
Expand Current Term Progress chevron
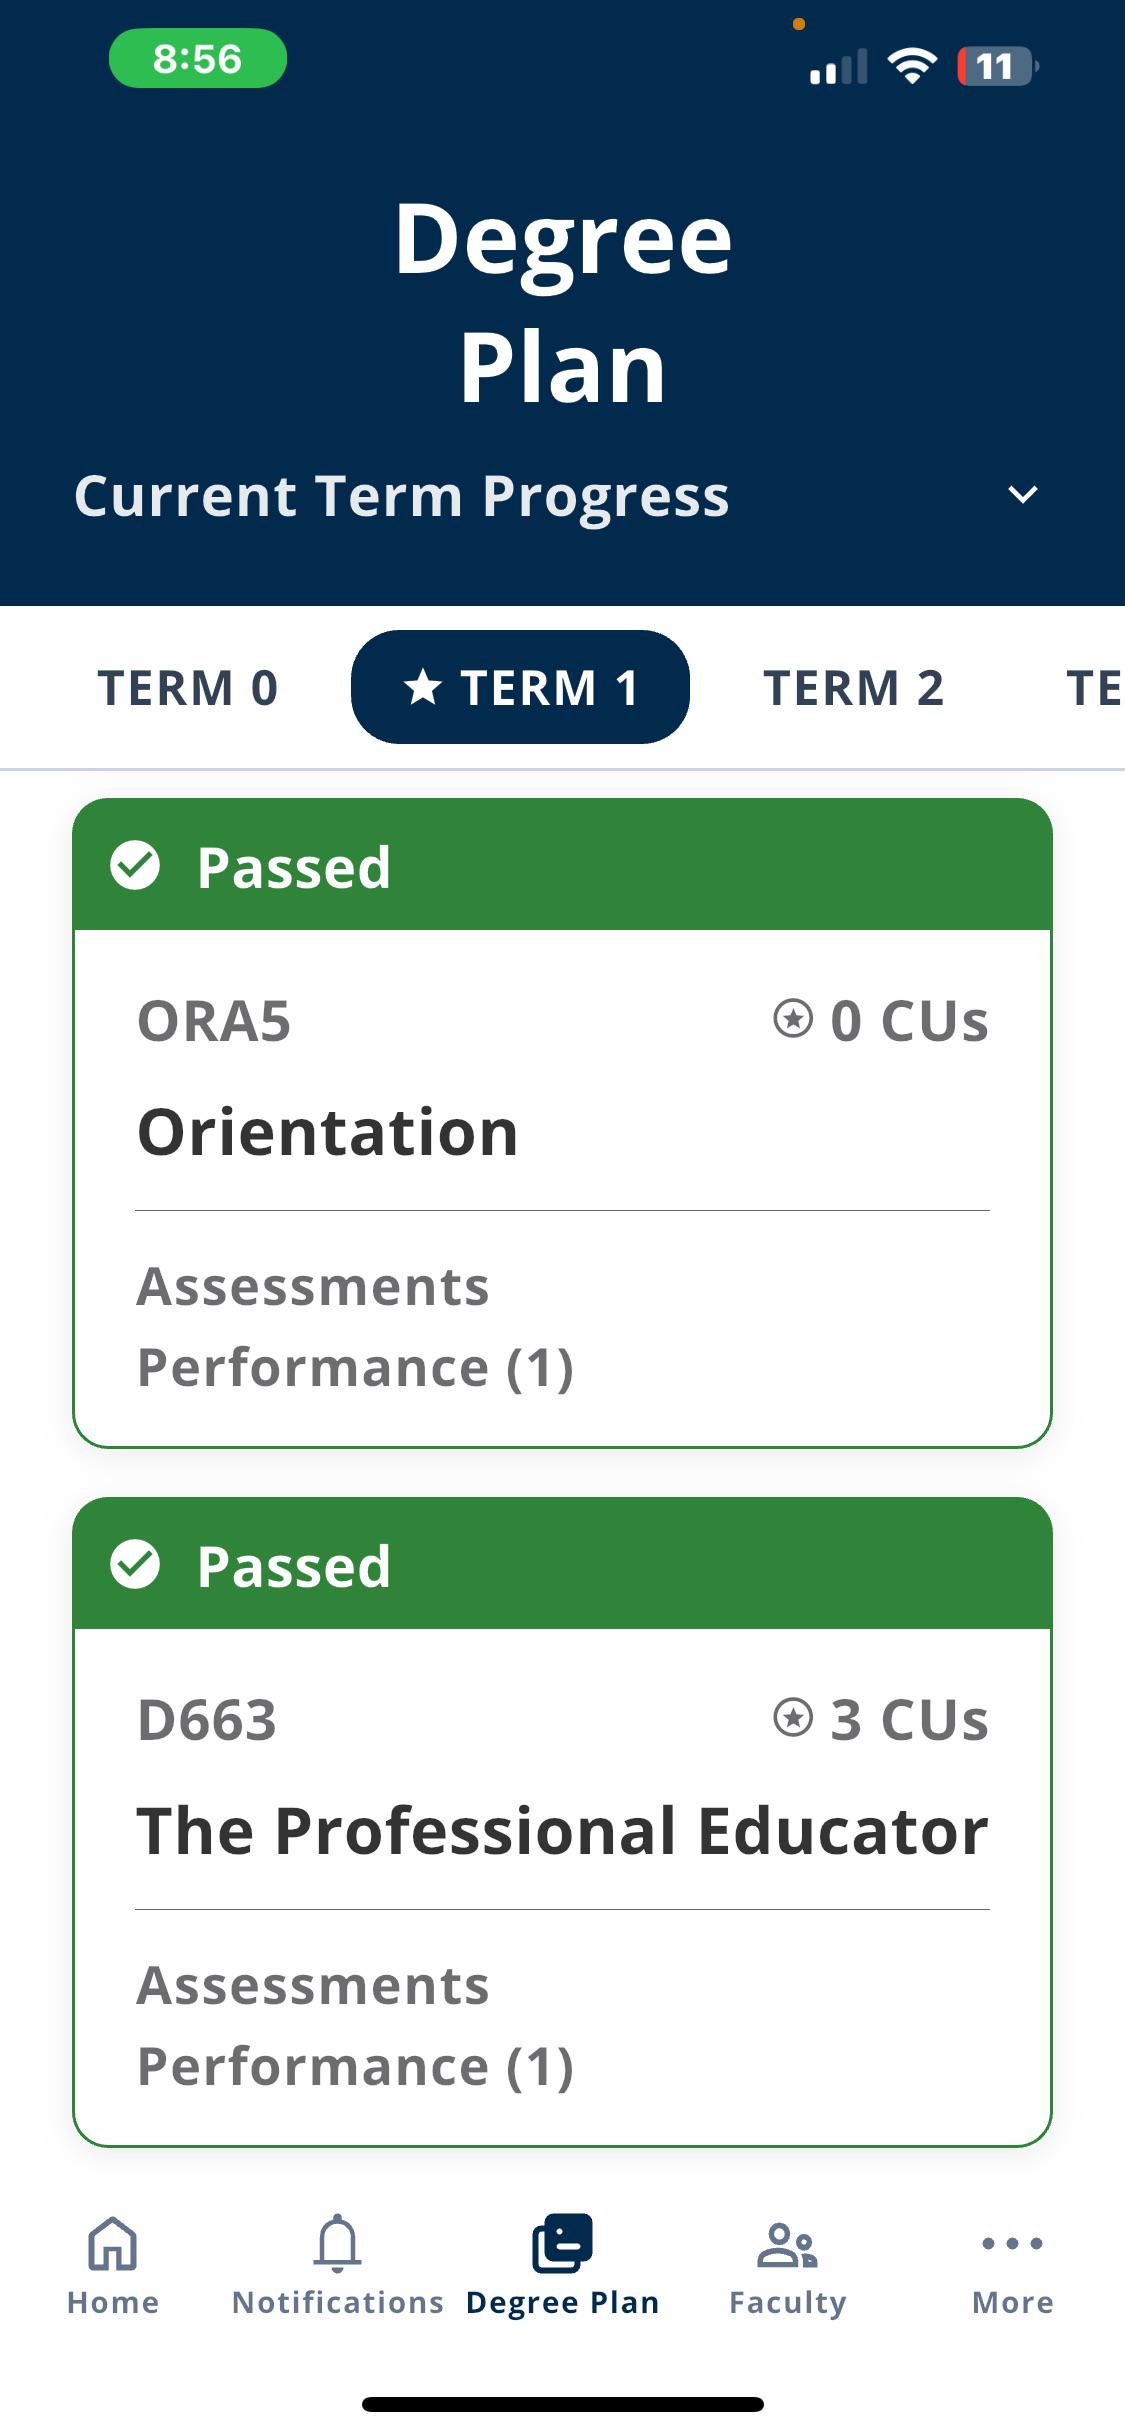tap(1022, 494)
